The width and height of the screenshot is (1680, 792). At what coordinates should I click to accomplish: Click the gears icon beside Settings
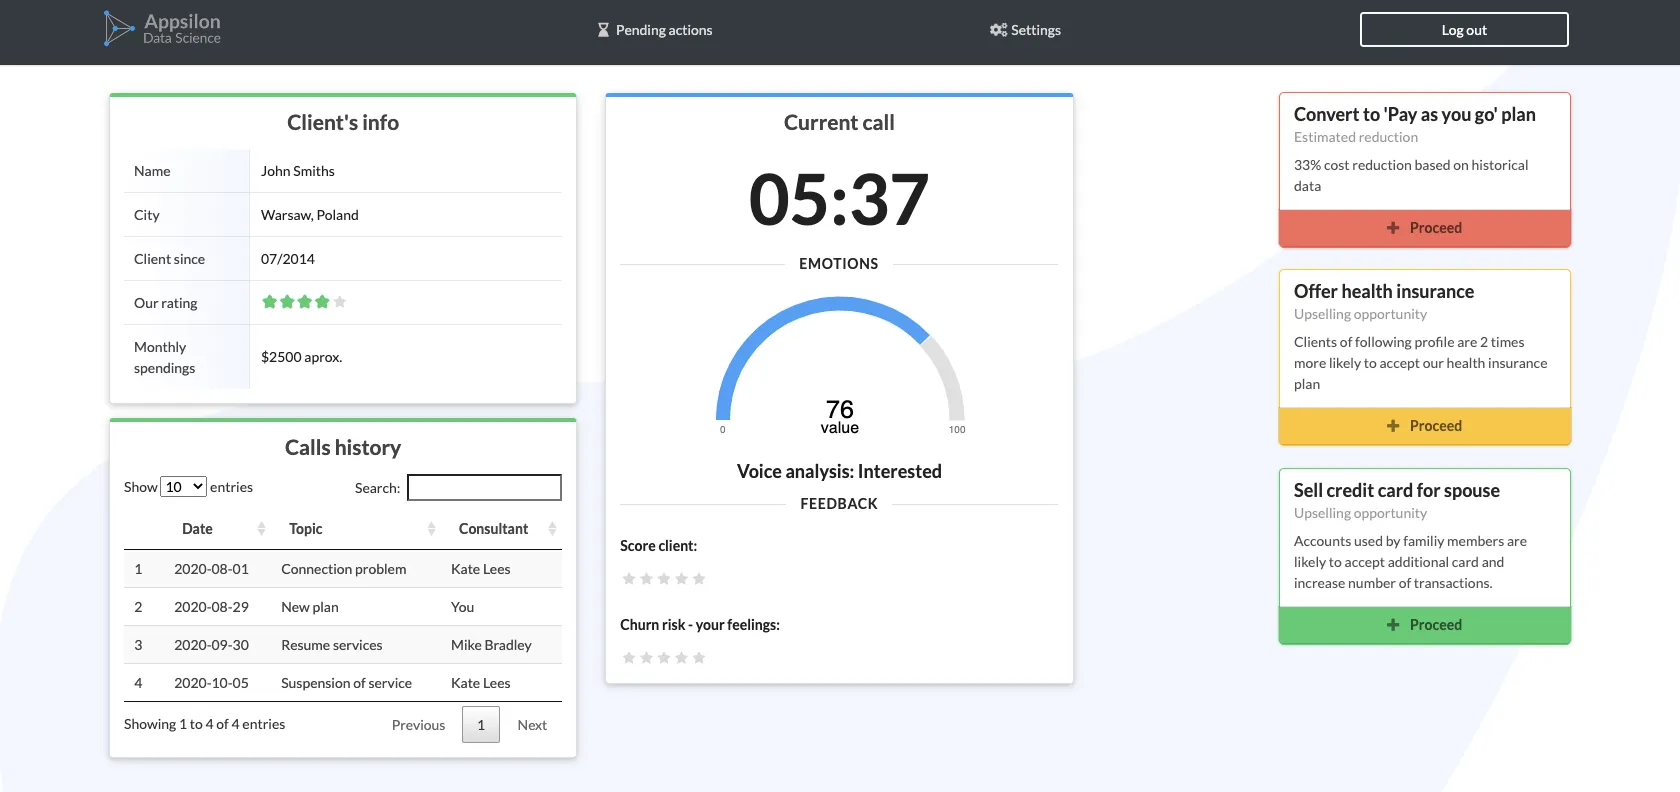pyautogui.click(x=998, y=30)
